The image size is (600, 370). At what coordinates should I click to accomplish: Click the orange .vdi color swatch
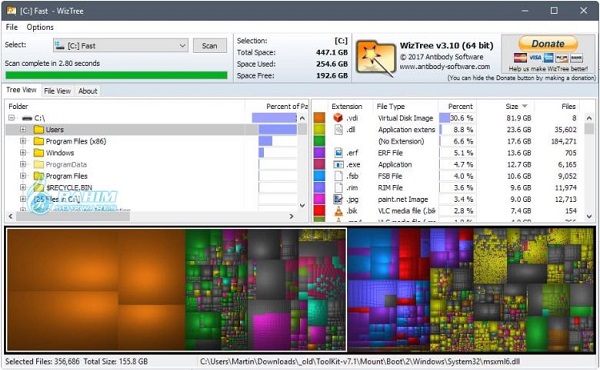(319, 117)
